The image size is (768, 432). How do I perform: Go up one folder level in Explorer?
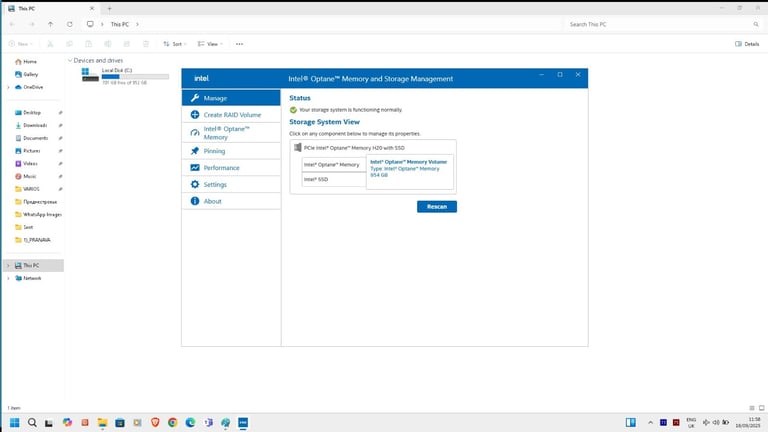(x=50, y=24)
